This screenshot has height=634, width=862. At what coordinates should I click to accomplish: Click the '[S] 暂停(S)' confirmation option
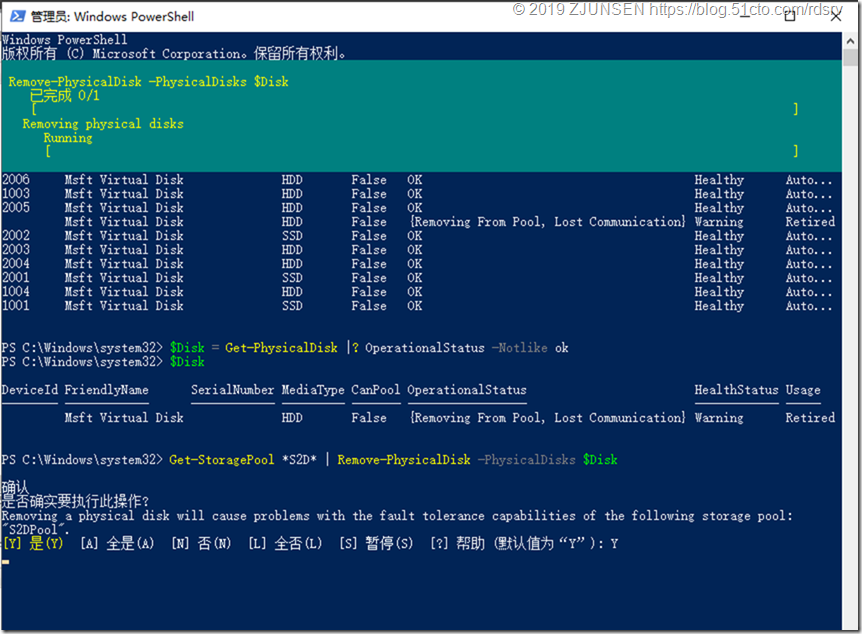point(376,544)
